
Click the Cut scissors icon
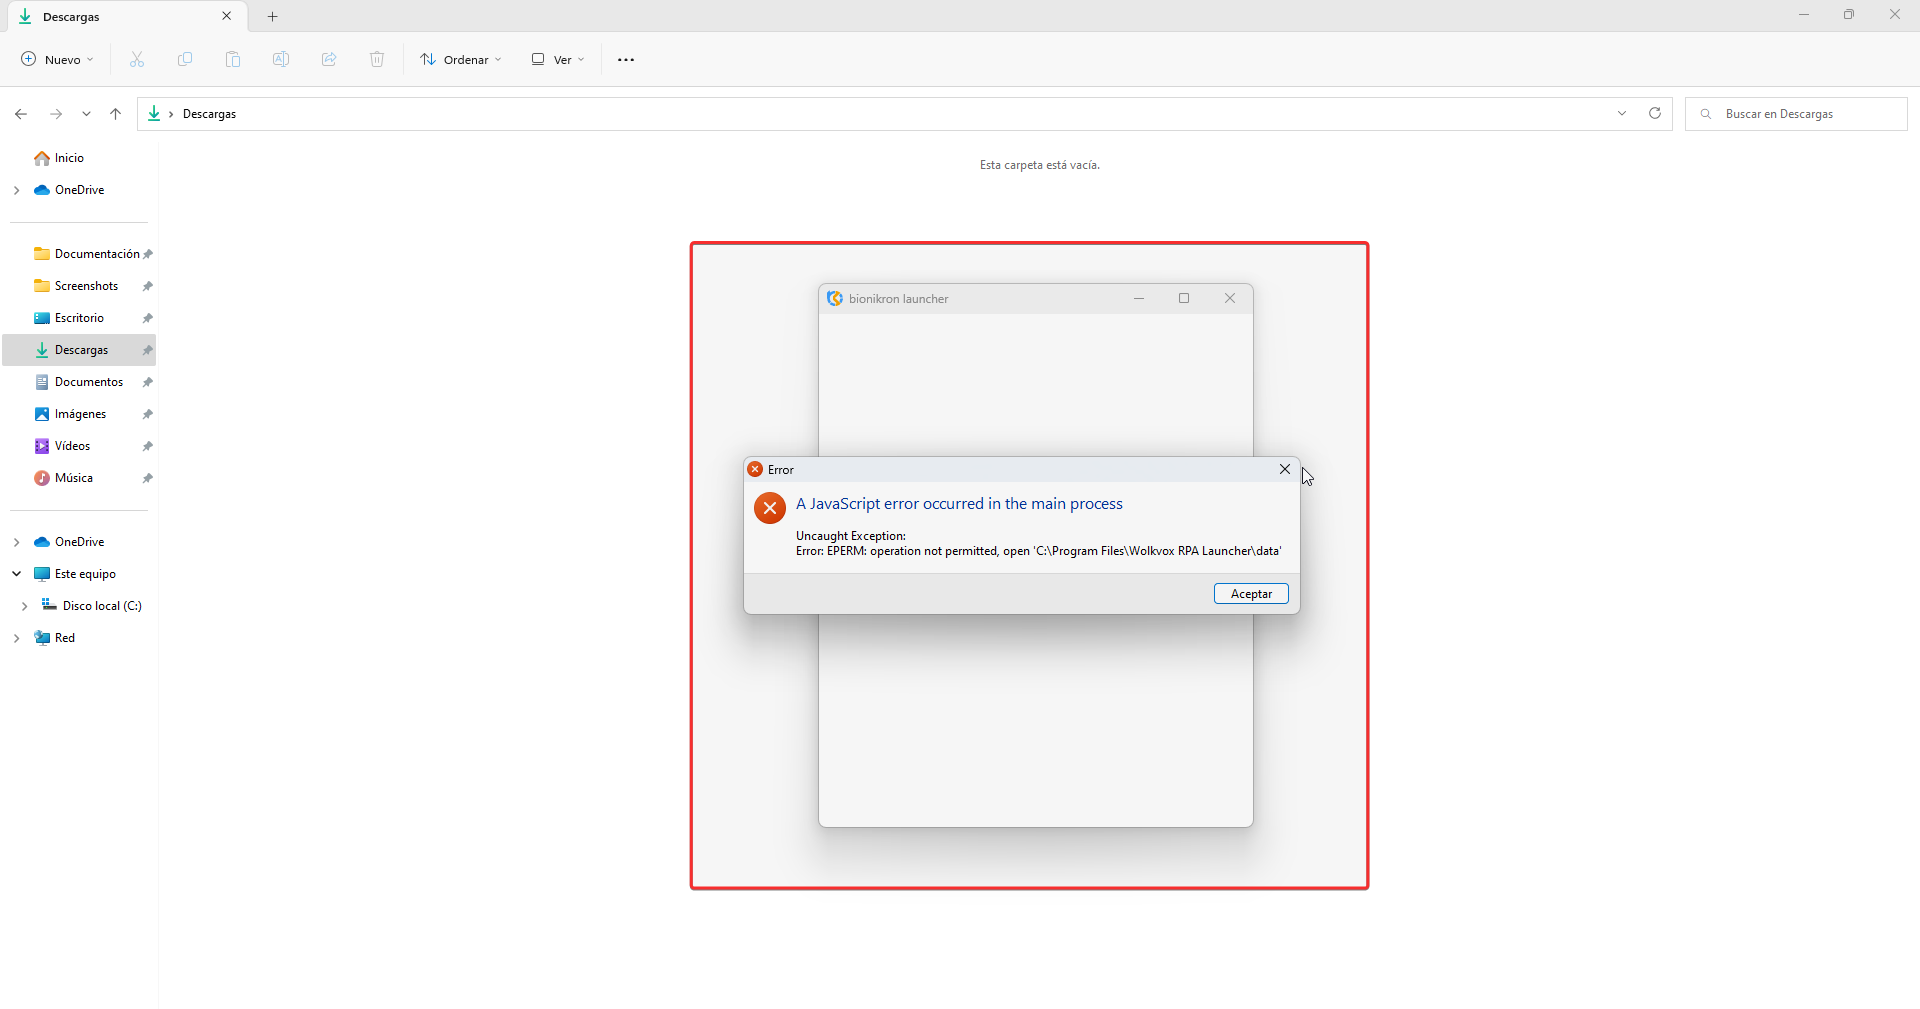137,60
